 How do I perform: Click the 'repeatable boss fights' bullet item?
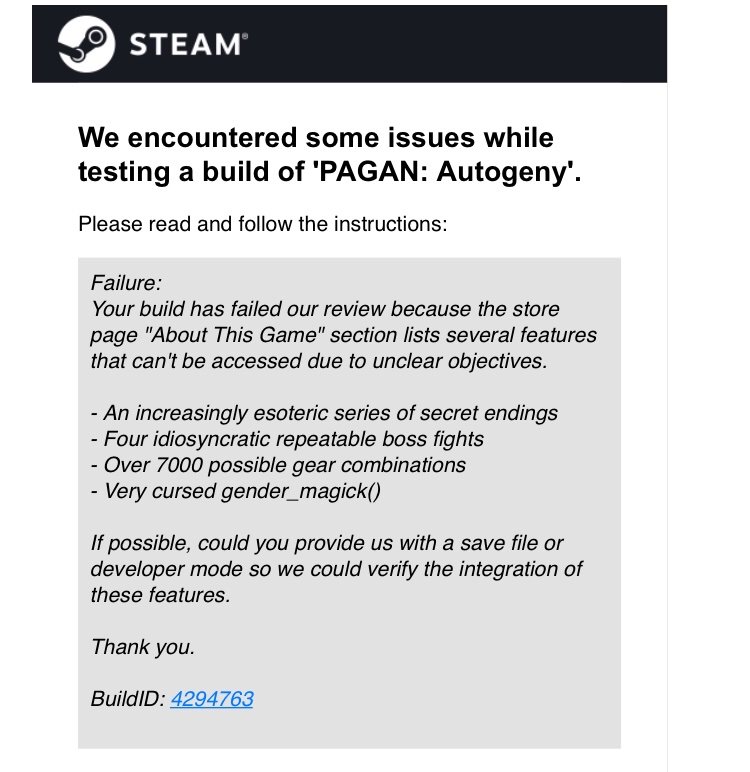[287, 439]
